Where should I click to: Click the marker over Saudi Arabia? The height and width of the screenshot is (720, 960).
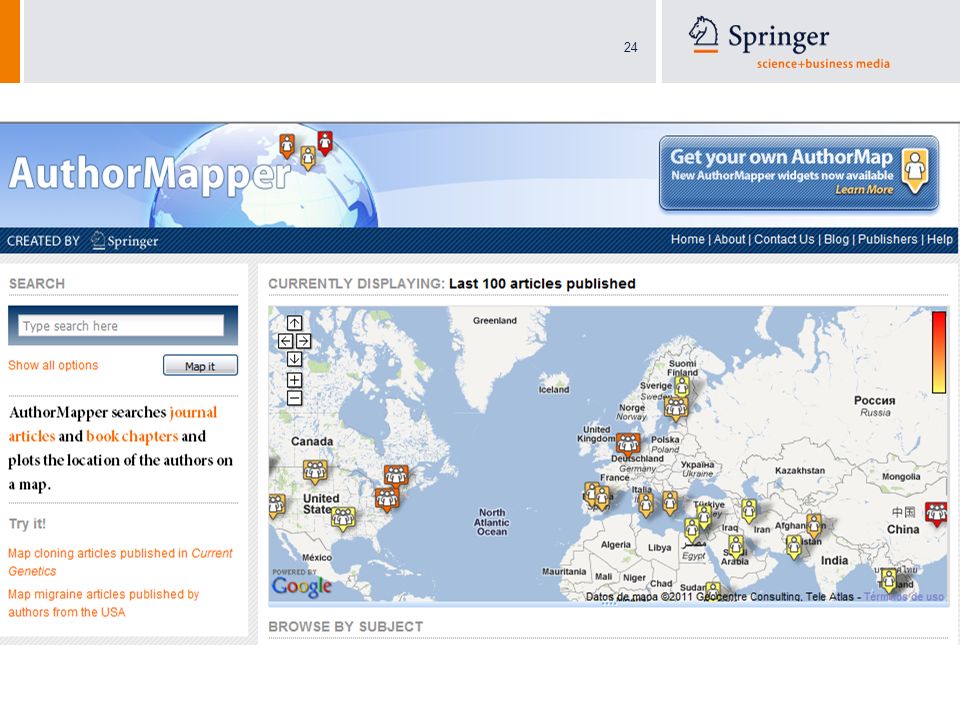tap(735, 546)
